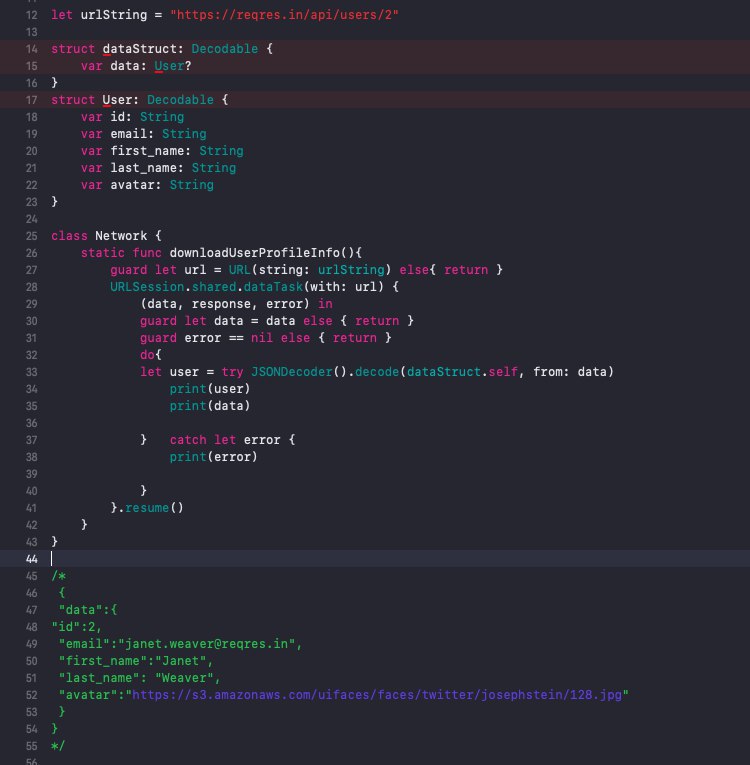The height and width of the screenshot is (765, 750).
Task: Click line number 44 in the gutter
Action: (x=31, y=559)
